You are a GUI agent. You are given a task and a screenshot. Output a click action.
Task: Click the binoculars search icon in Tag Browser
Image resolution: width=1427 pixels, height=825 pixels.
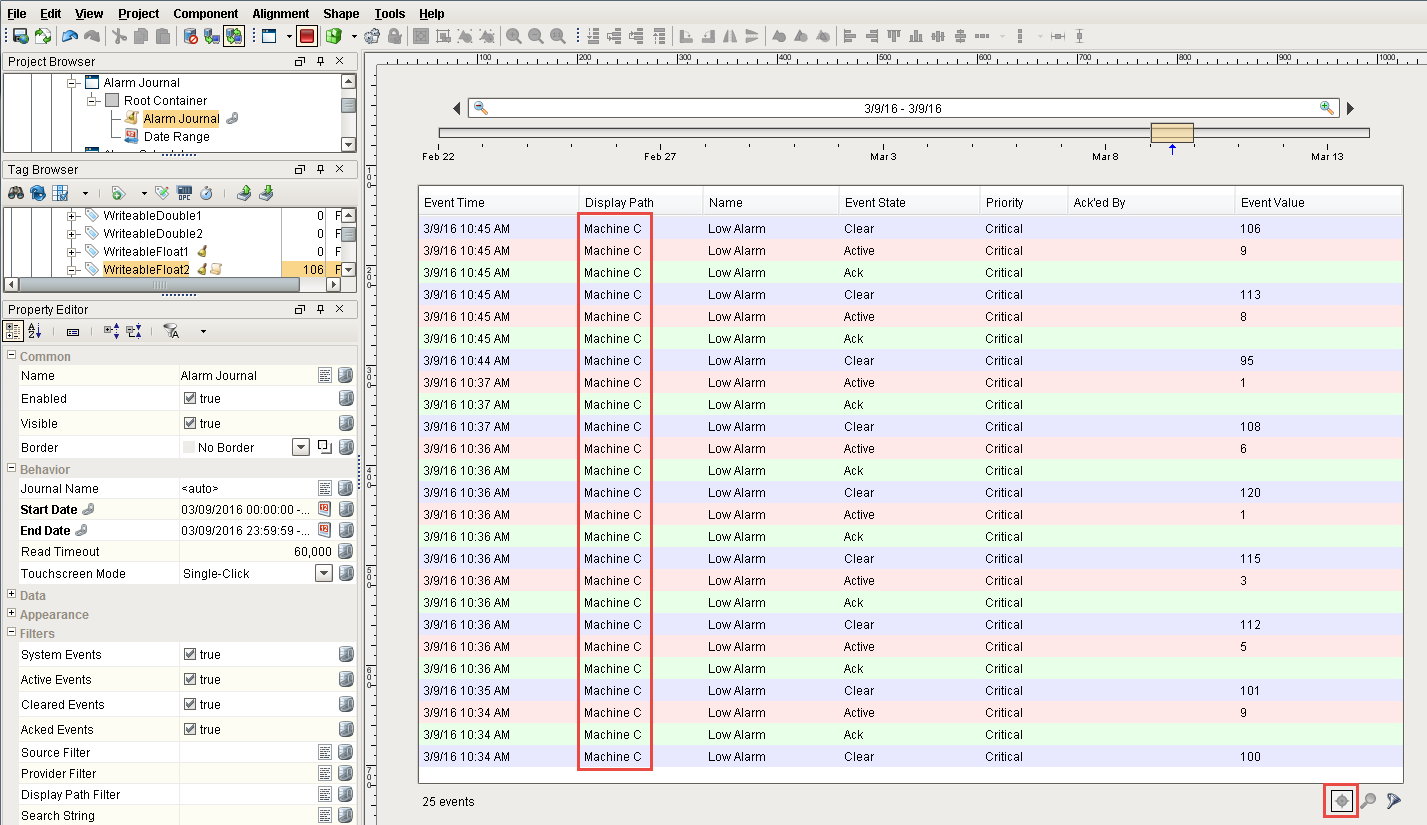tap(17, 193)
